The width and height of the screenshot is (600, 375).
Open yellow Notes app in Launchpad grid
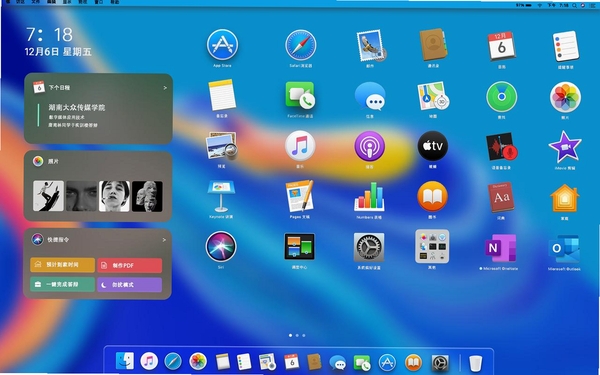[x=222, y=95]
